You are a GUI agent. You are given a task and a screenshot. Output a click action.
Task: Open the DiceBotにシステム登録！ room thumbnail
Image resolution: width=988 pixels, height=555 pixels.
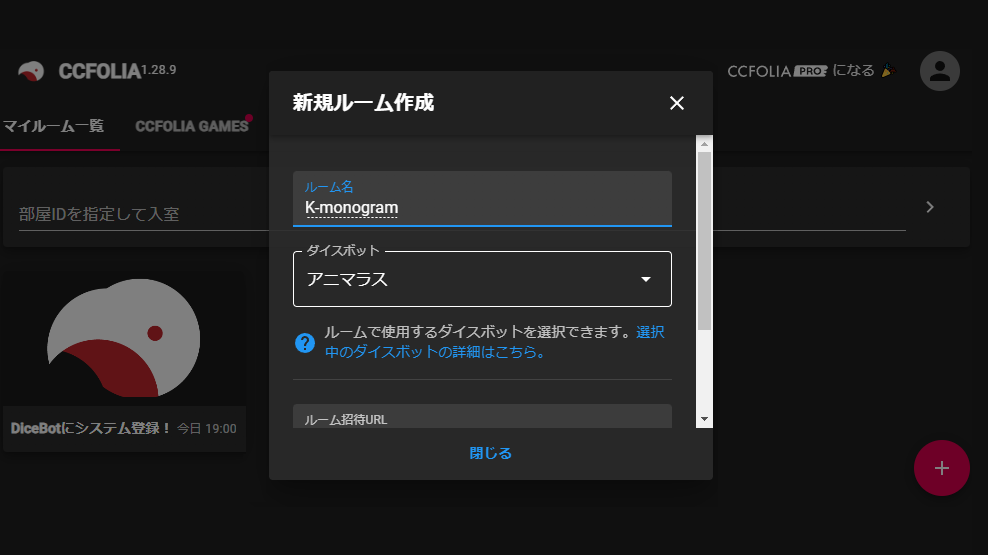click(x=124, y=346)
